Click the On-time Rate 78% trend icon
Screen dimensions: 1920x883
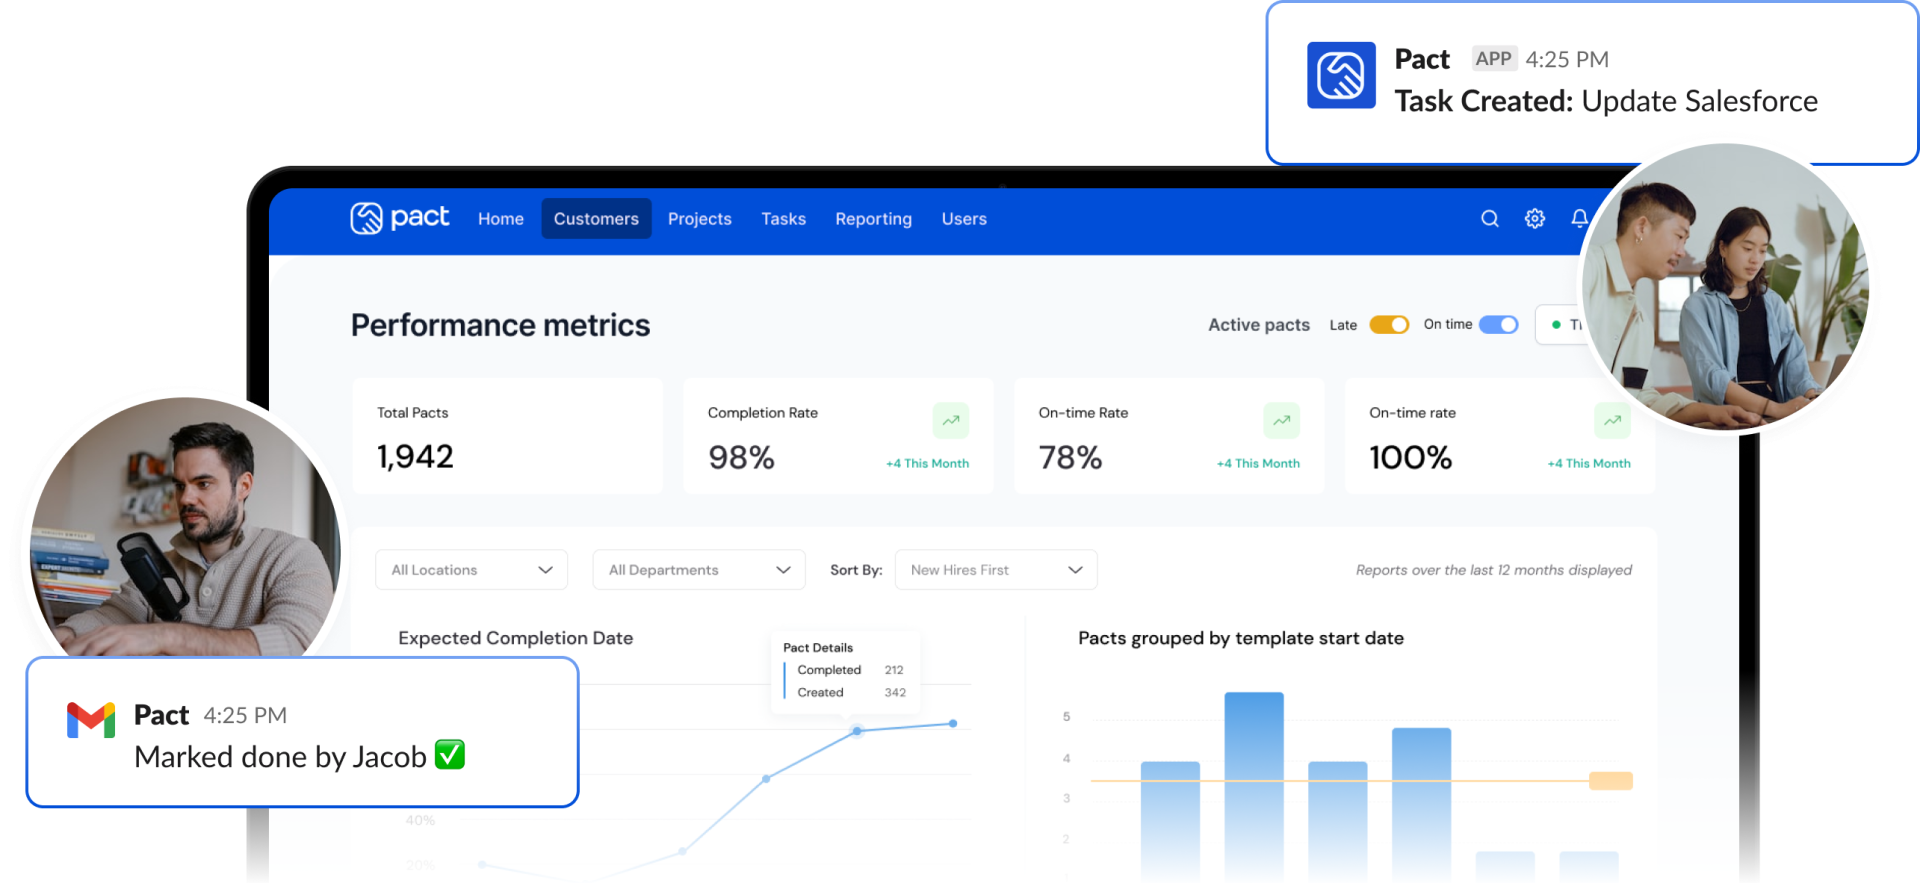tap(1281, 421)
